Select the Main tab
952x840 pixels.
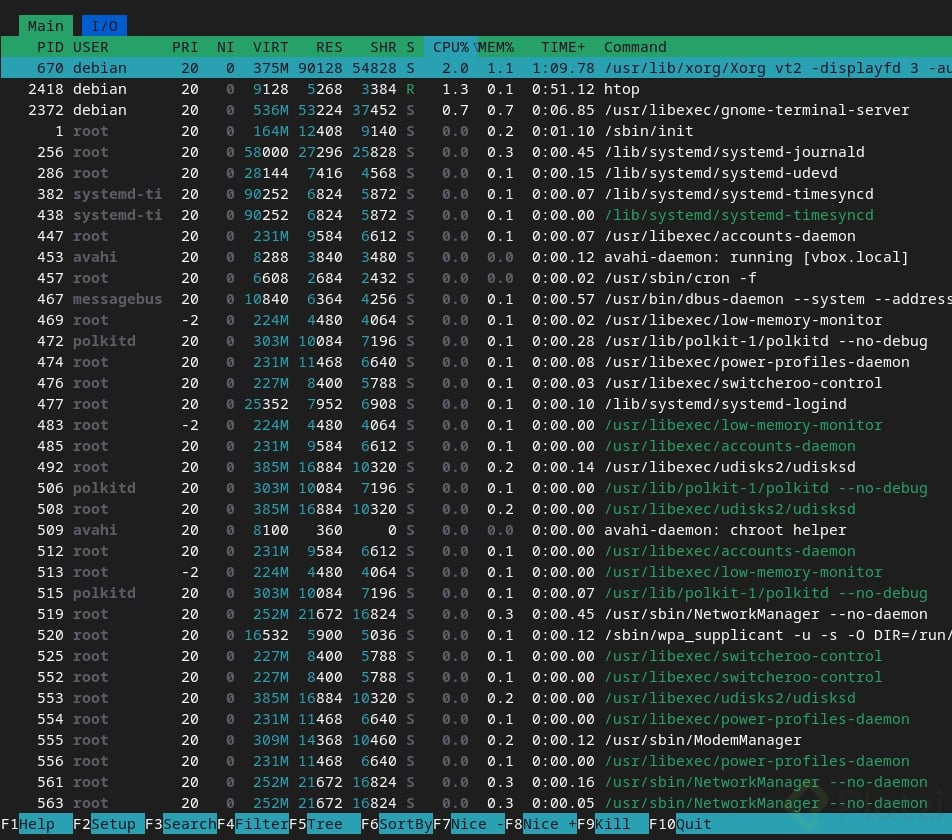pyautogui.click(x=46, y=25)
